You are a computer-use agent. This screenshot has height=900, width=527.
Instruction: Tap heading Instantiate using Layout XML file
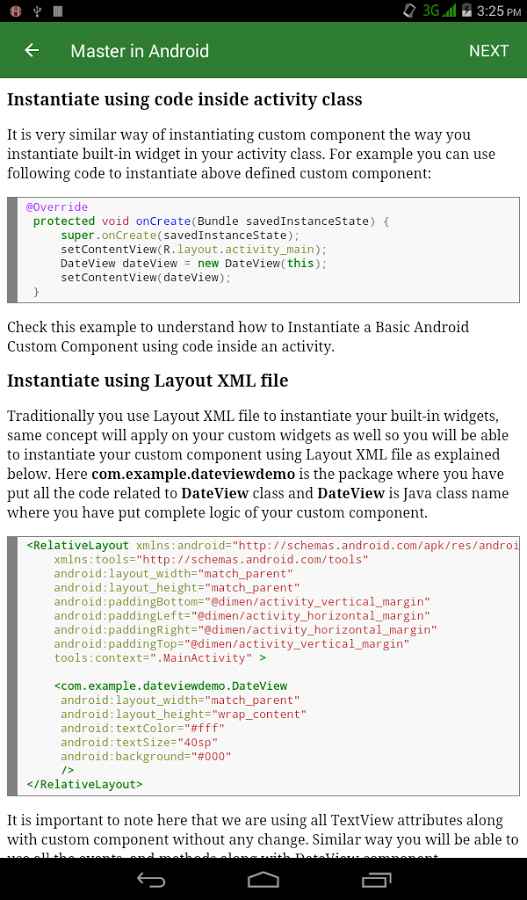148,381
